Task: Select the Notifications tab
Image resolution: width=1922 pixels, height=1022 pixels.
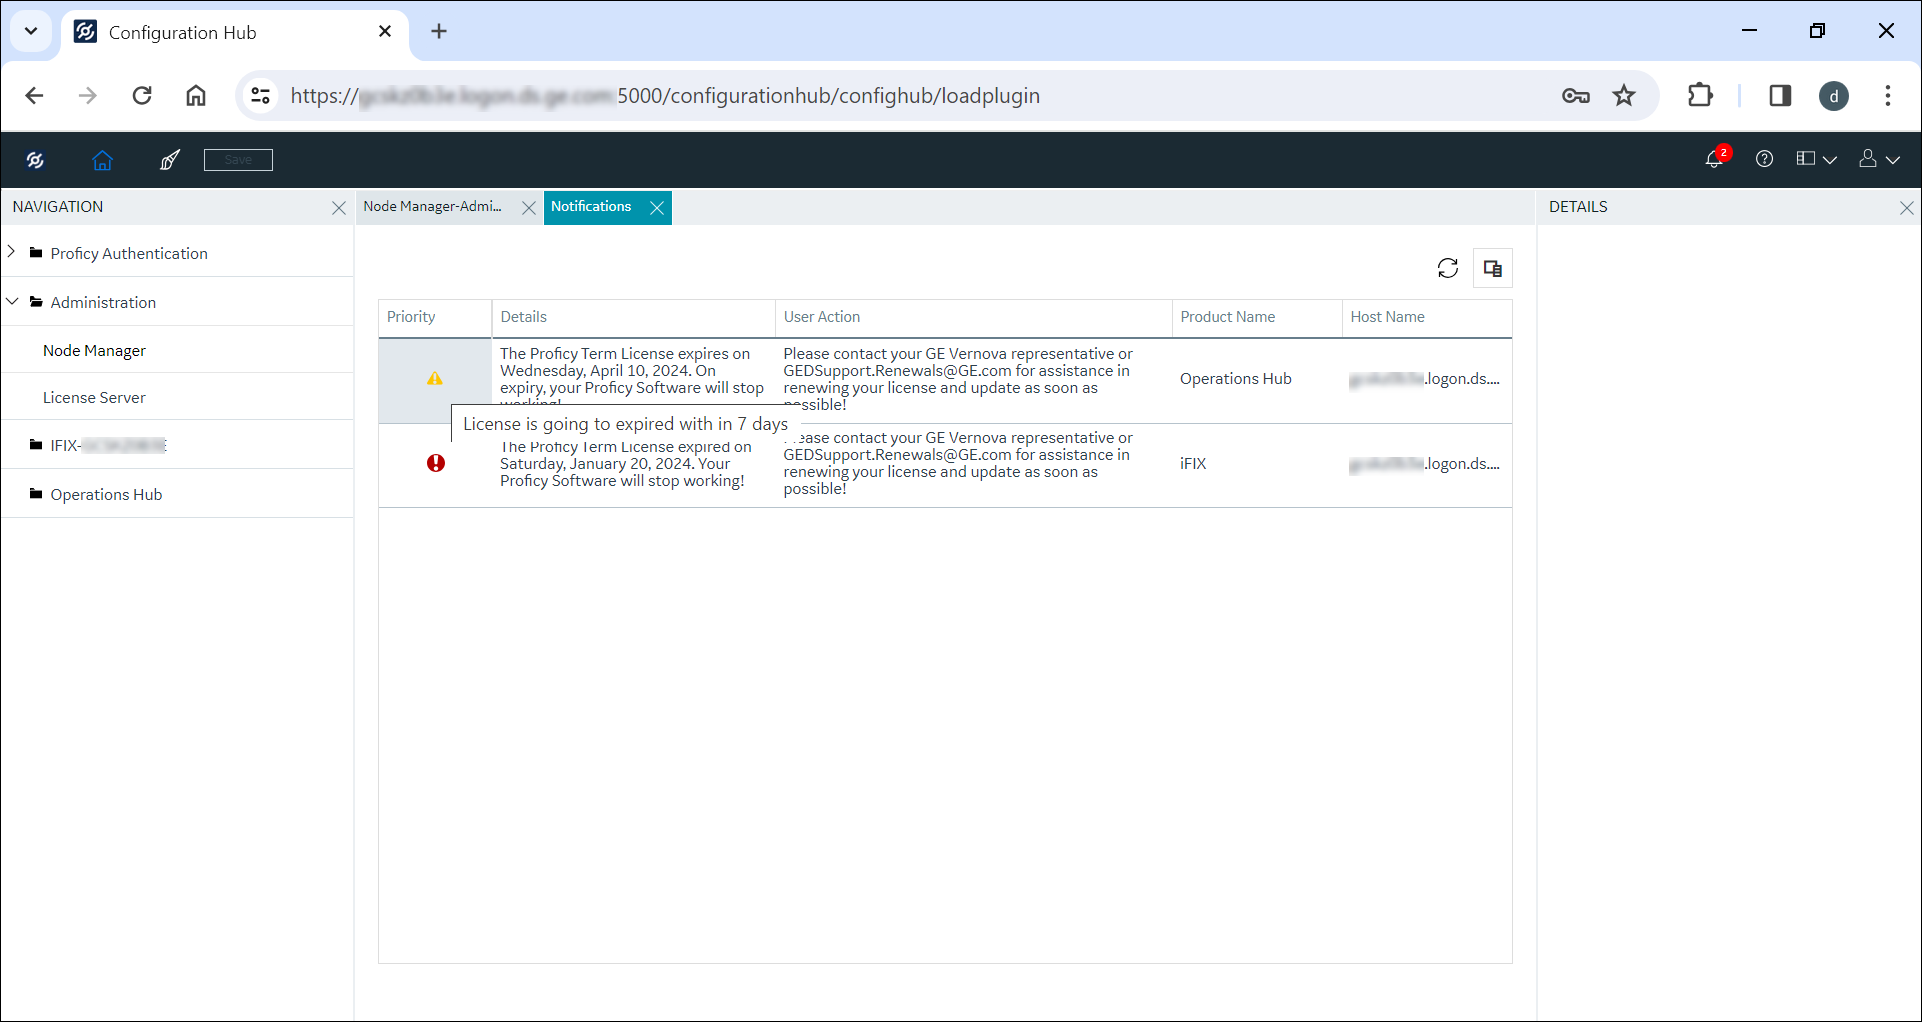Action: [591, 207]
